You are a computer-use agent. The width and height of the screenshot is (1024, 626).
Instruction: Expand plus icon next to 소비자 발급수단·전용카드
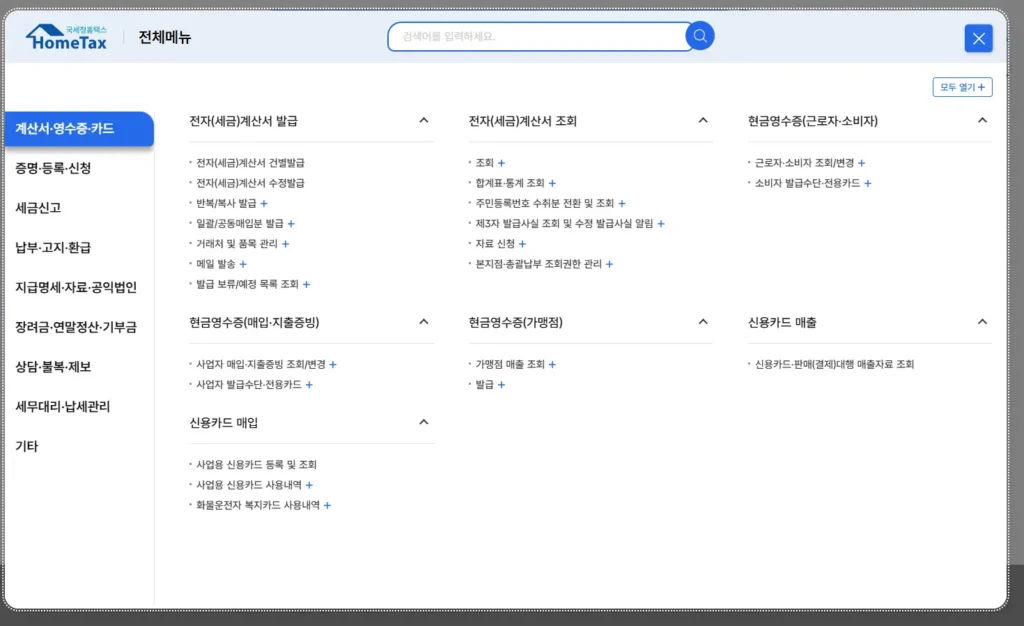868,183
